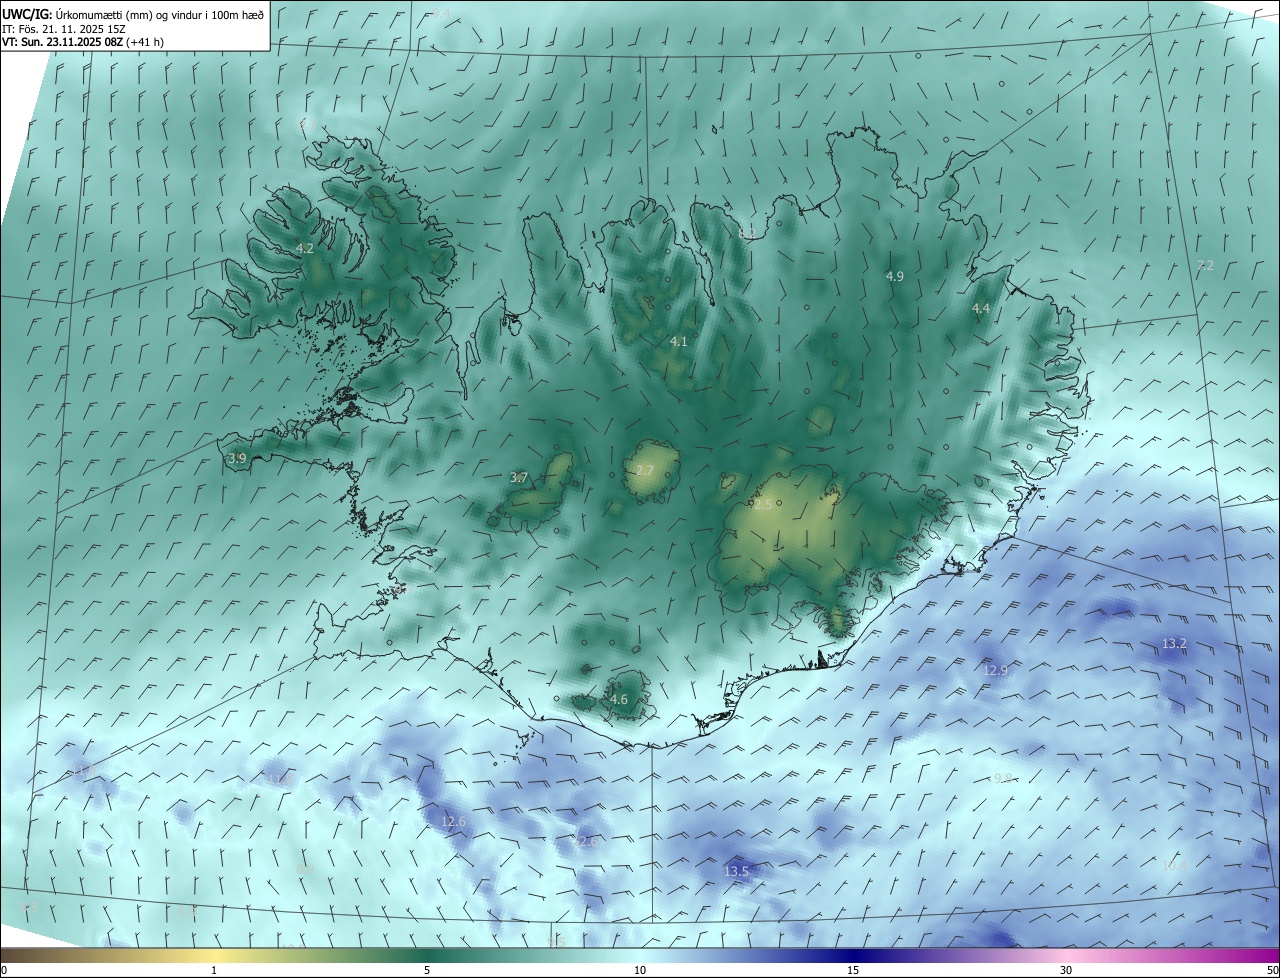This screenshot has height=978, width=1280.
Task: Click the colorbar tick labeled 0
Action: 4,971
